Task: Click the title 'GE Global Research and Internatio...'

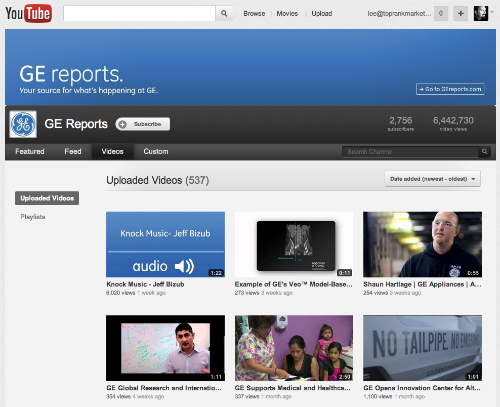Action: [x=164, y=388]
